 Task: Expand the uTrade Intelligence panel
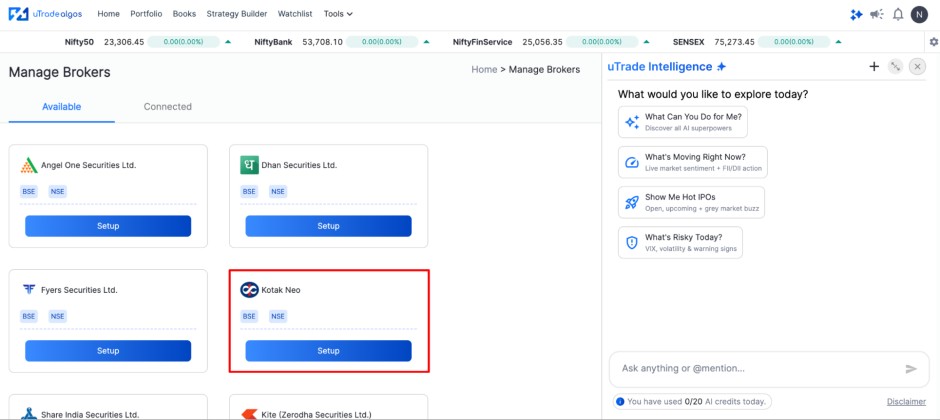coord(895,67)
